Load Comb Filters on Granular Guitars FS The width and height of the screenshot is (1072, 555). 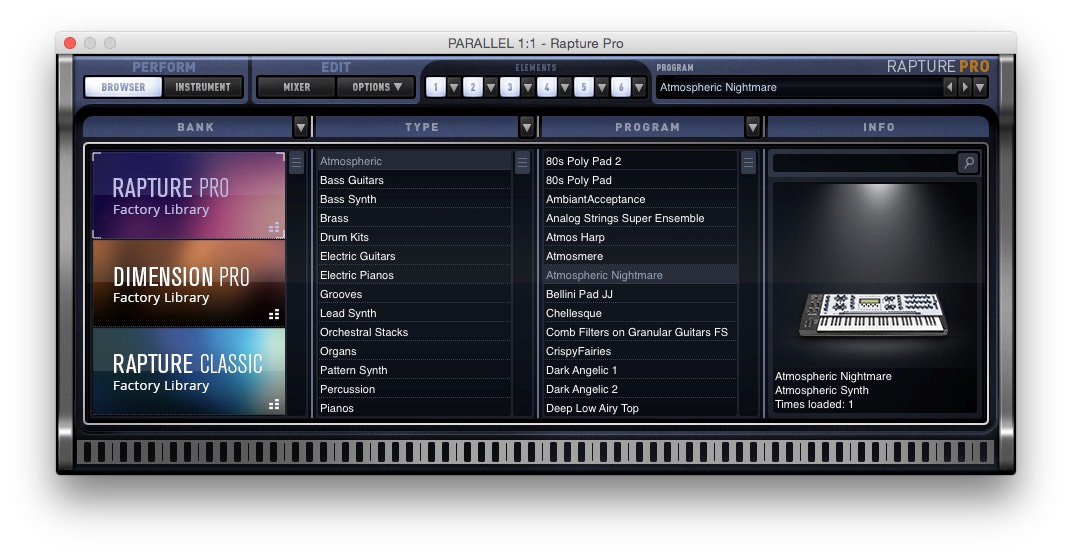coord(640,332)
